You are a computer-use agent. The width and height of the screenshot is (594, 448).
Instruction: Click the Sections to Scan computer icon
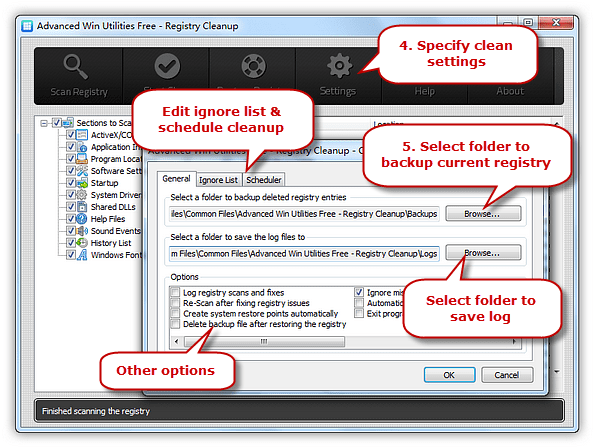click(68, 123)
